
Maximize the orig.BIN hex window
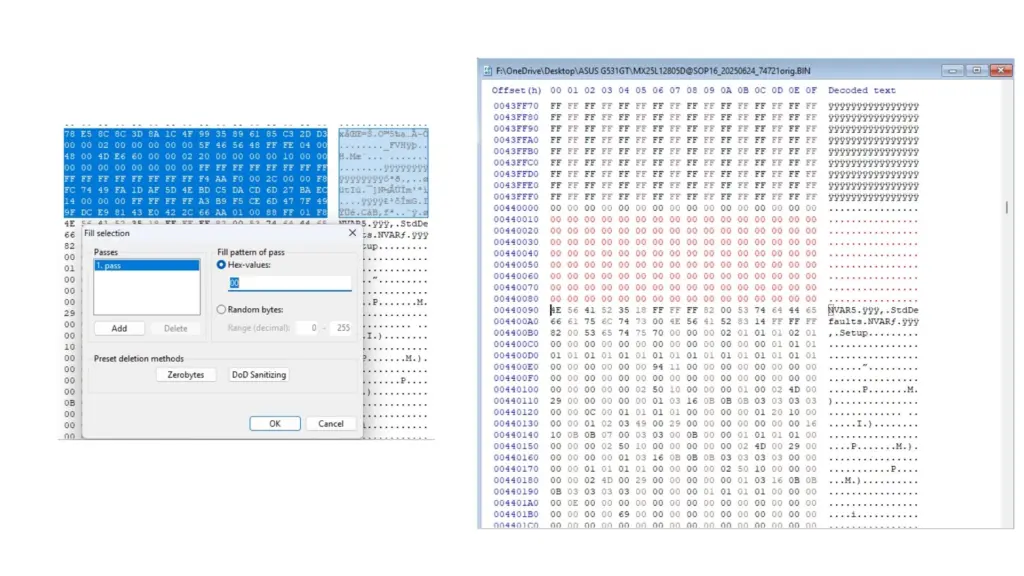click(976, 70)
